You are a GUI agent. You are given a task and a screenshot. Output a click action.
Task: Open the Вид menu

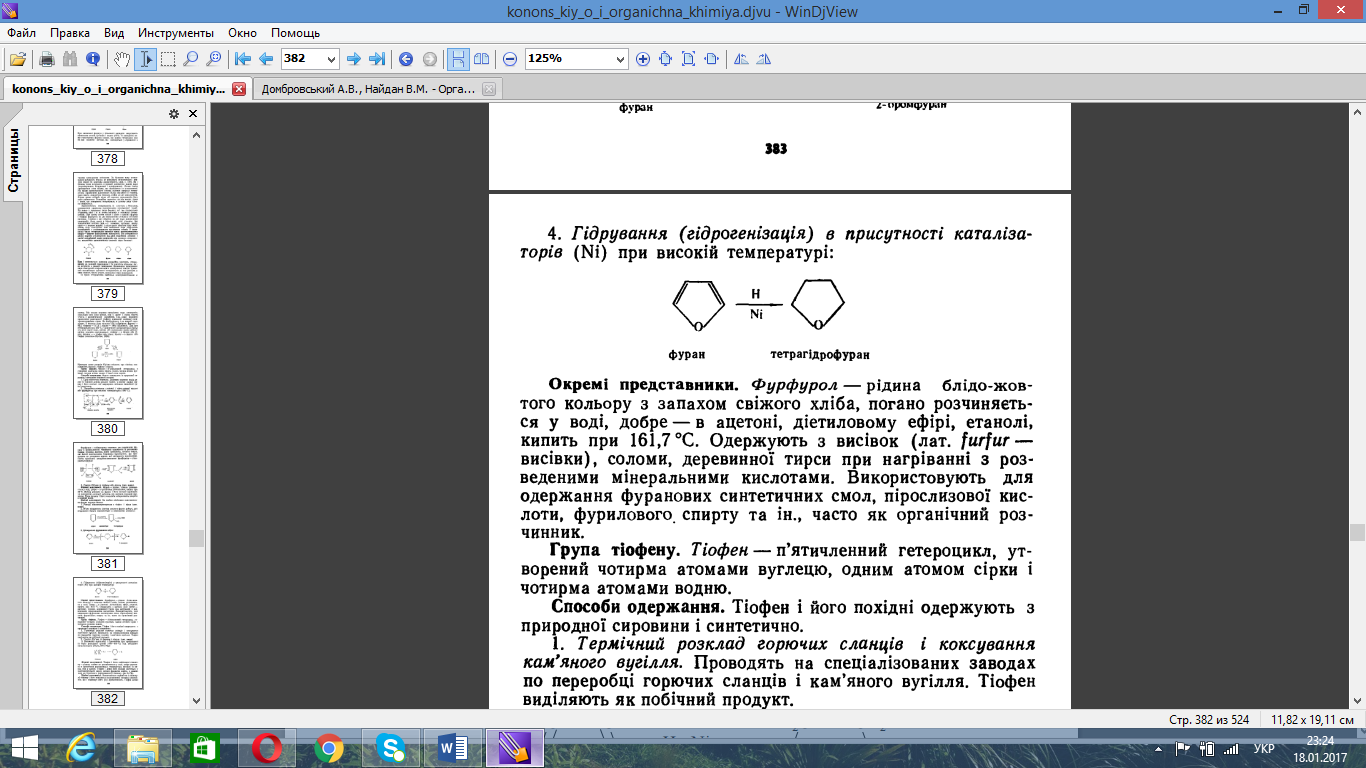click(x=114, y=33)
